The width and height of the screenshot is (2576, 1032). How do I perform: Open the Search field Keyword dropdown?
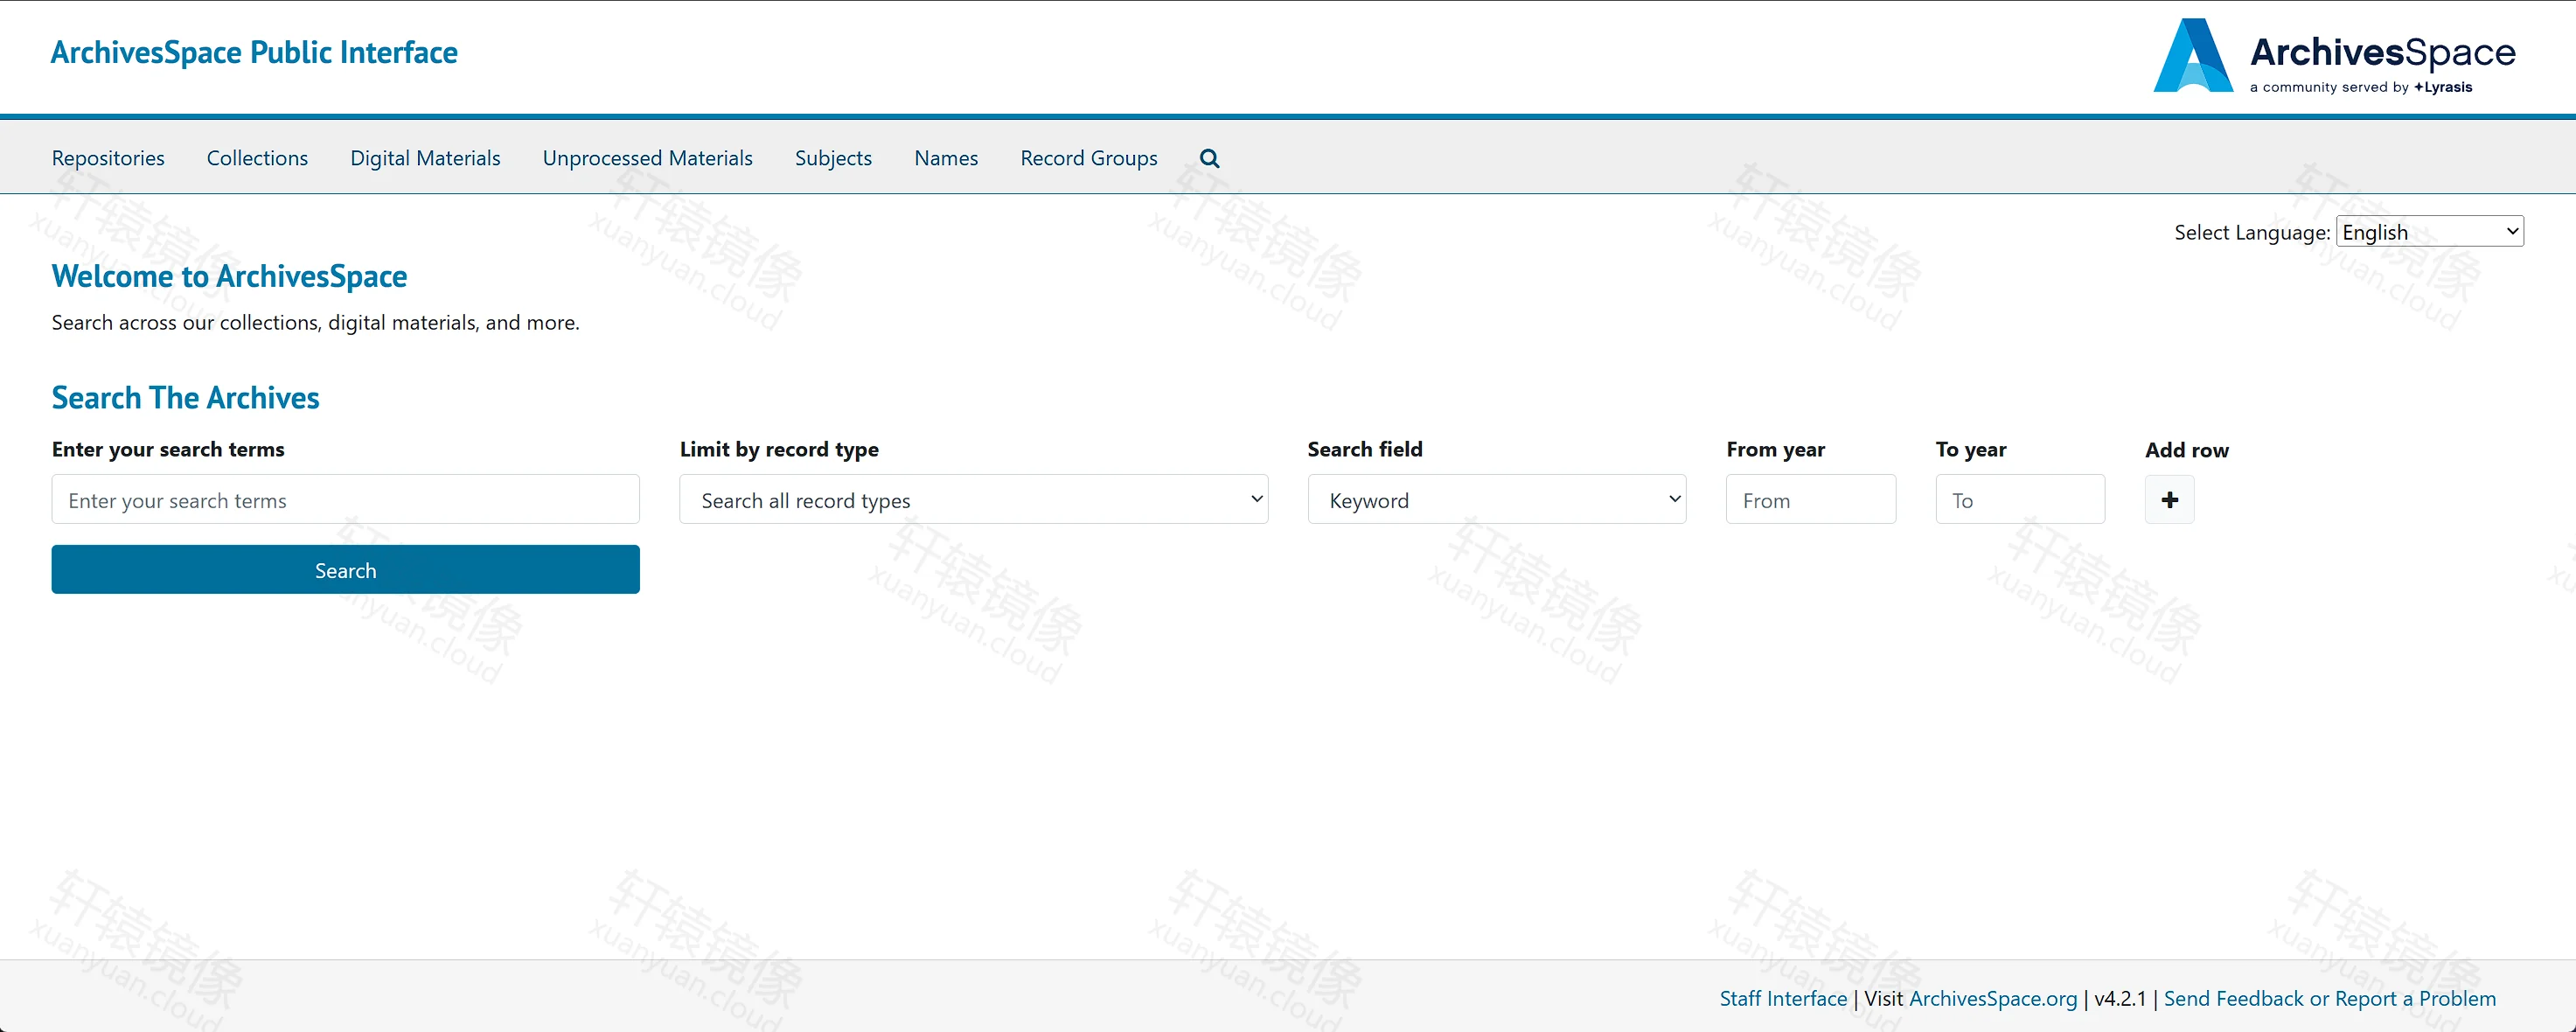pos(1496,499)
